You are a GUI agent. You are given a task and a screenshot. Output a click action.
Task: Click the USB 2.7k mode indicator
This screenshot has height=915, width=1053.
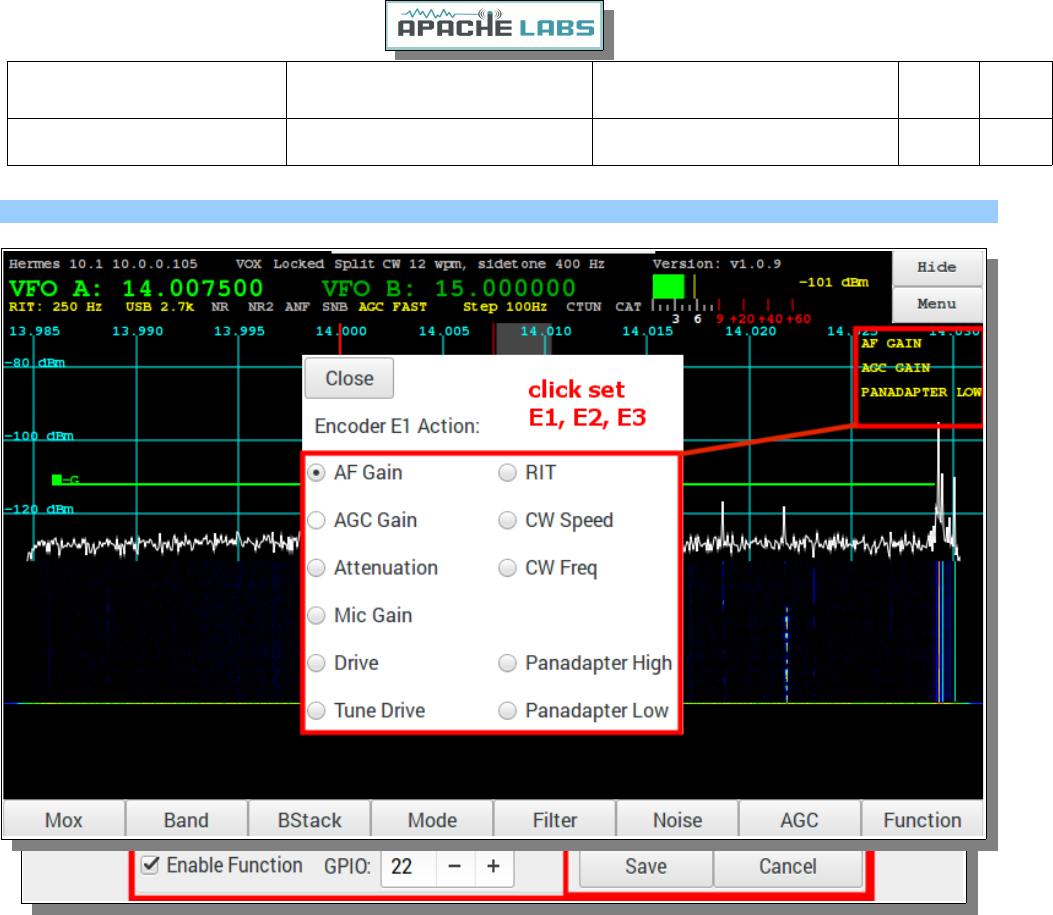coord(160,307)
